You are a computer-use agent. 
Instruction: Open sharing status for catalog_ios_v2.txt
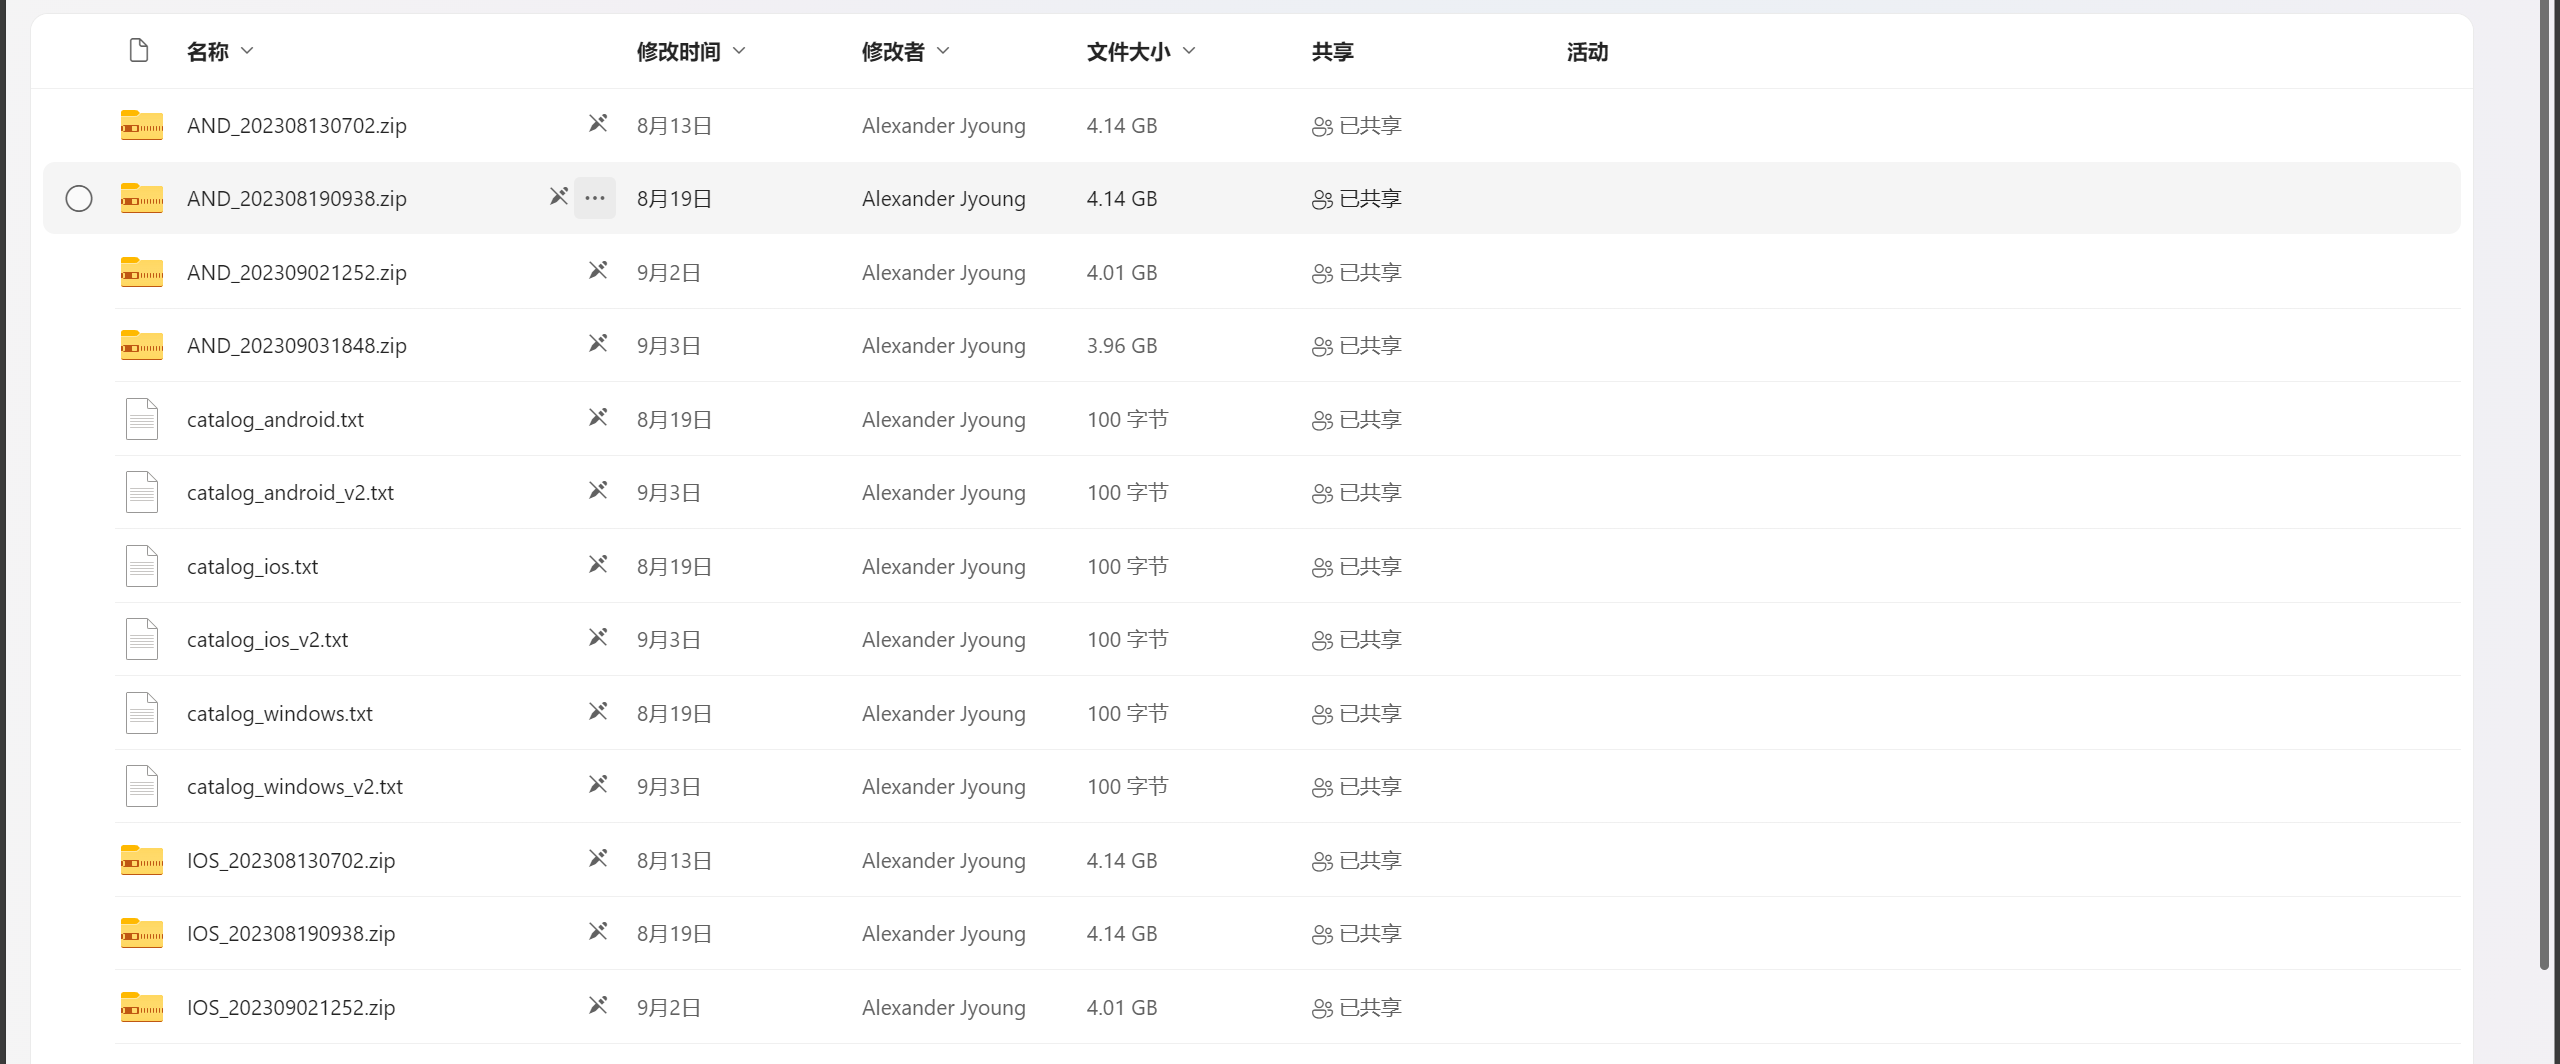tap(1357, 640)
